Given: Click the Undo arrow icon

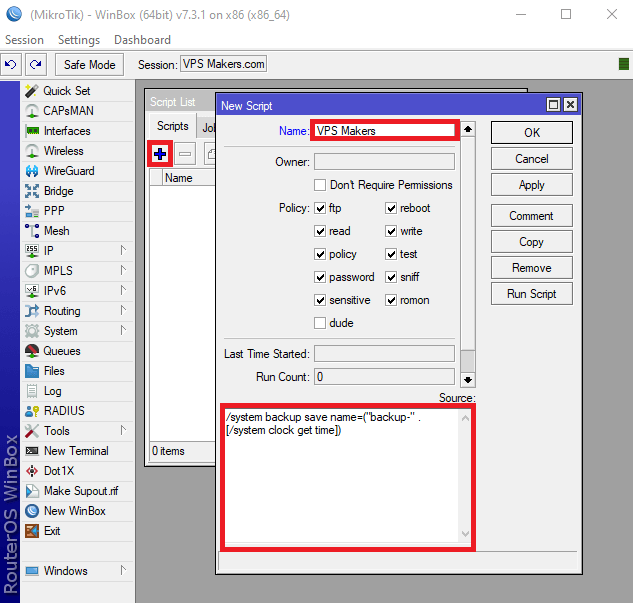Looking at the screenshot, I should tap(11, 65).
